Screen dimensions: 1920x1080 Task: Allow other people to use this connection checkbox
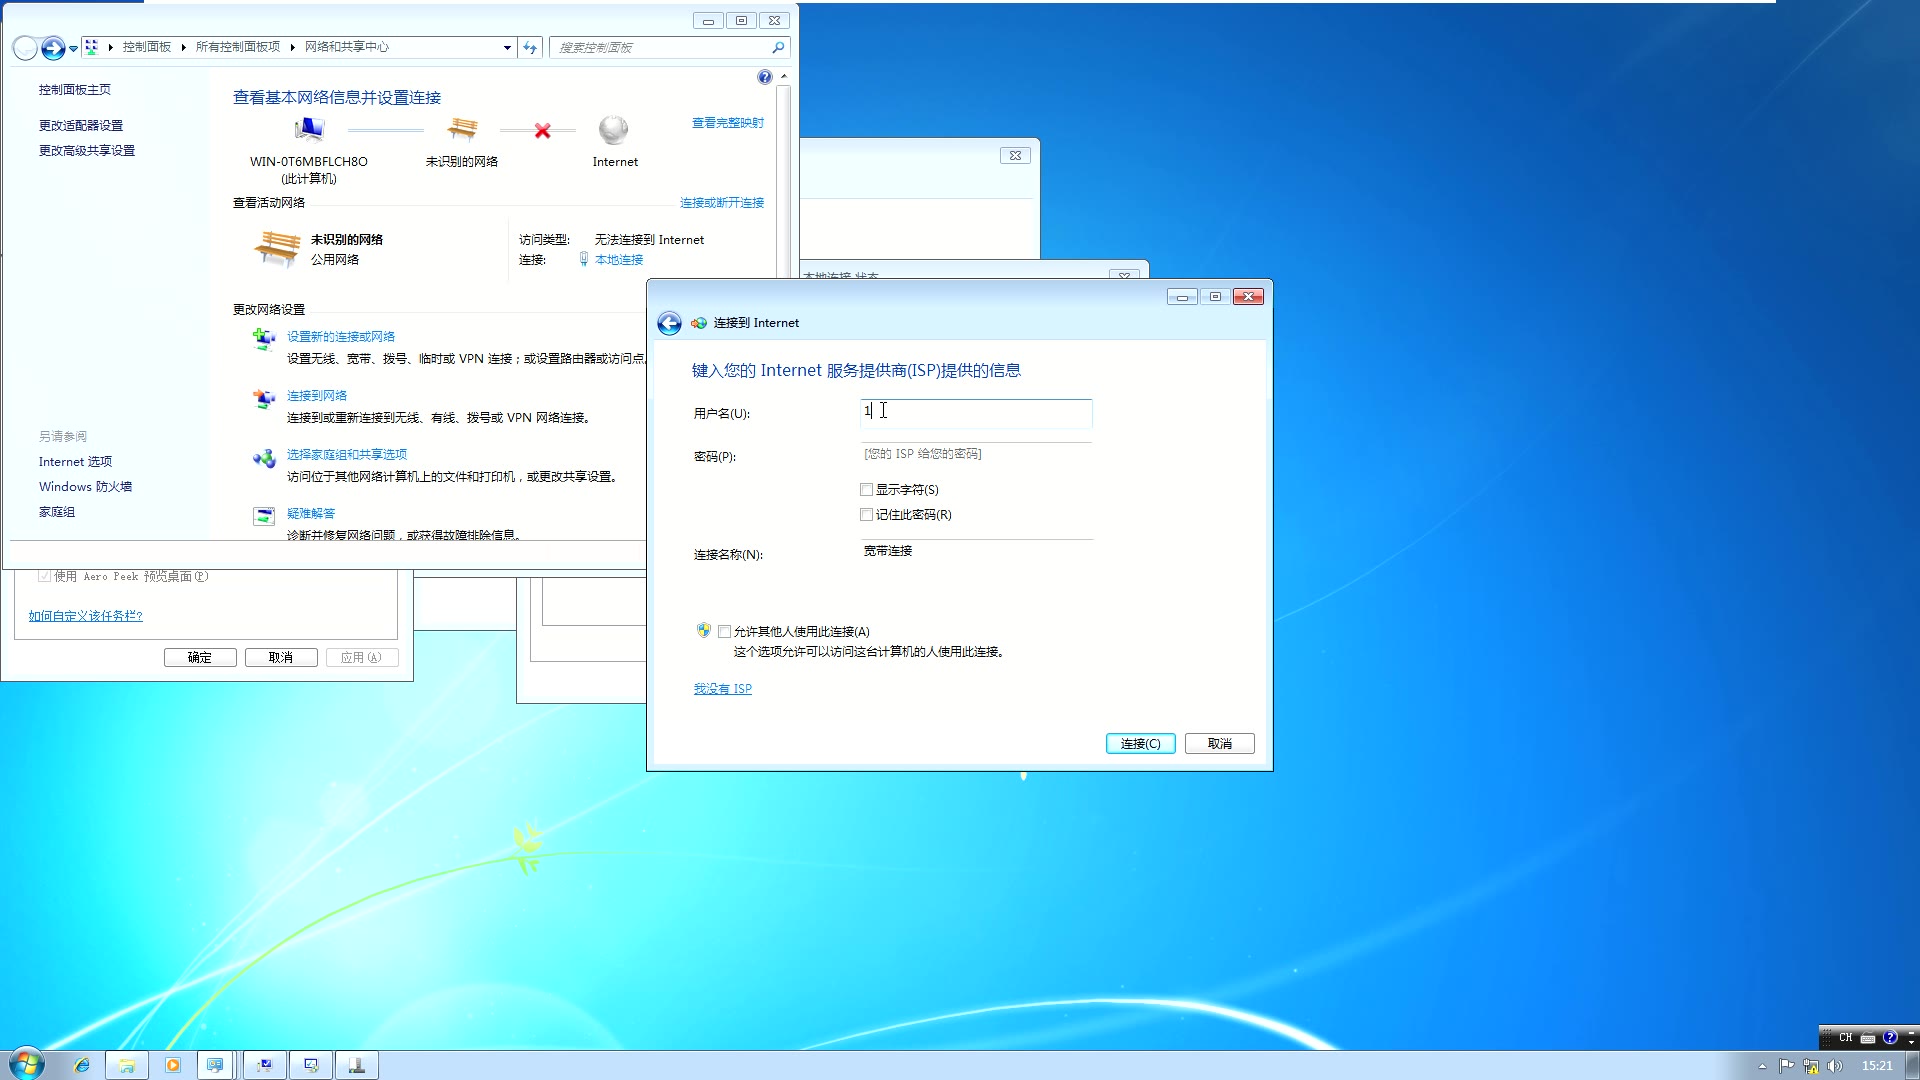click(x=724, y=632)
